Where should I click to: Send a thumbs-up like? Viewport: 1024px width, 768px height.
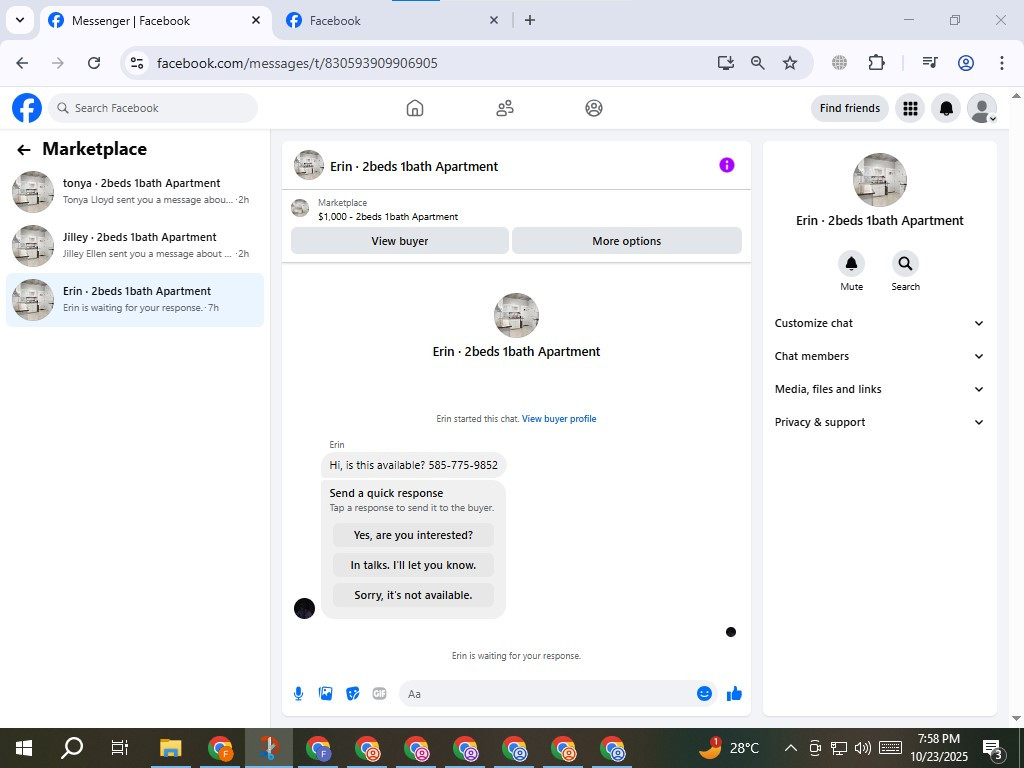click(x=735, y=694)
